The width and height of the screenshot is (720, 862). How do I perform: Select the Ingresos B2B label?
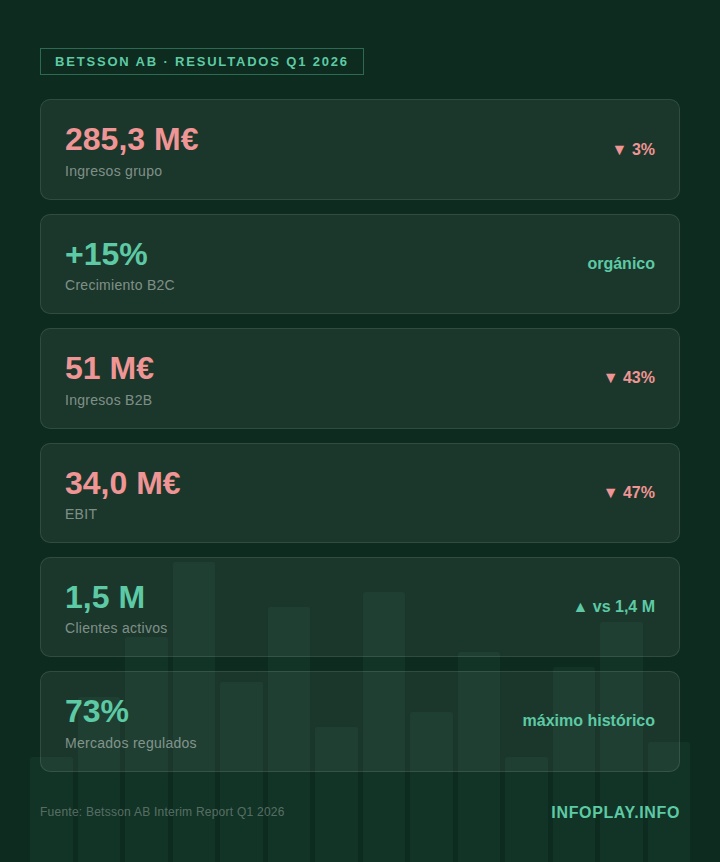[x=108, y=400]
